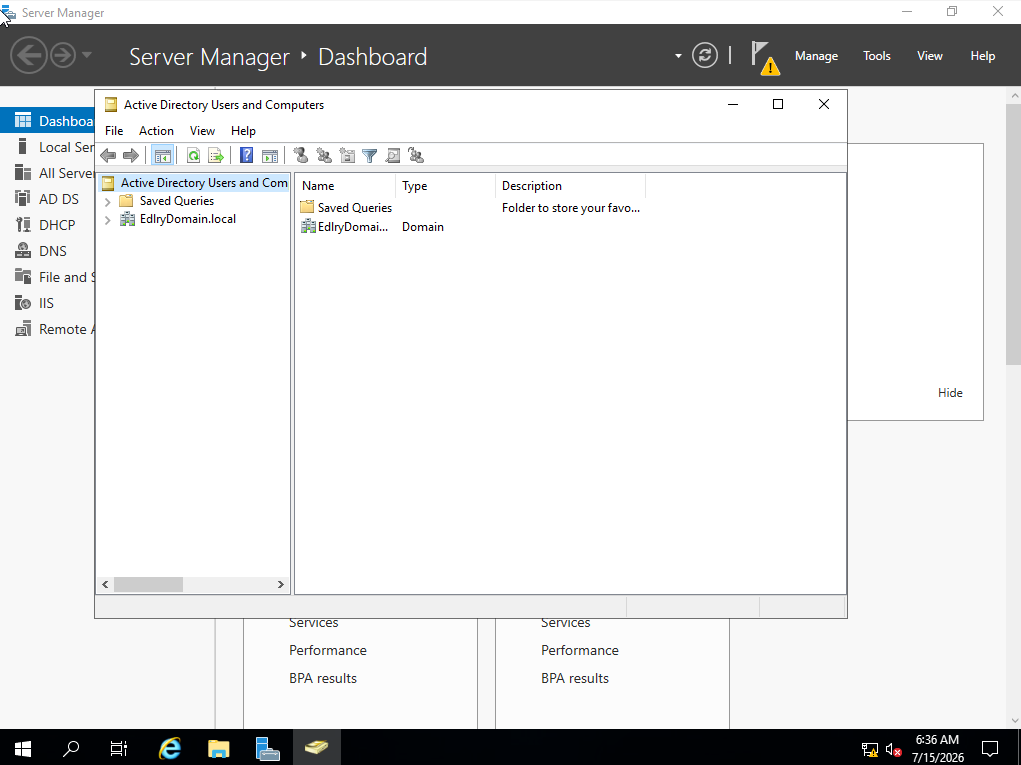Select DNS in Server Manager sidebar

(48, 251)
